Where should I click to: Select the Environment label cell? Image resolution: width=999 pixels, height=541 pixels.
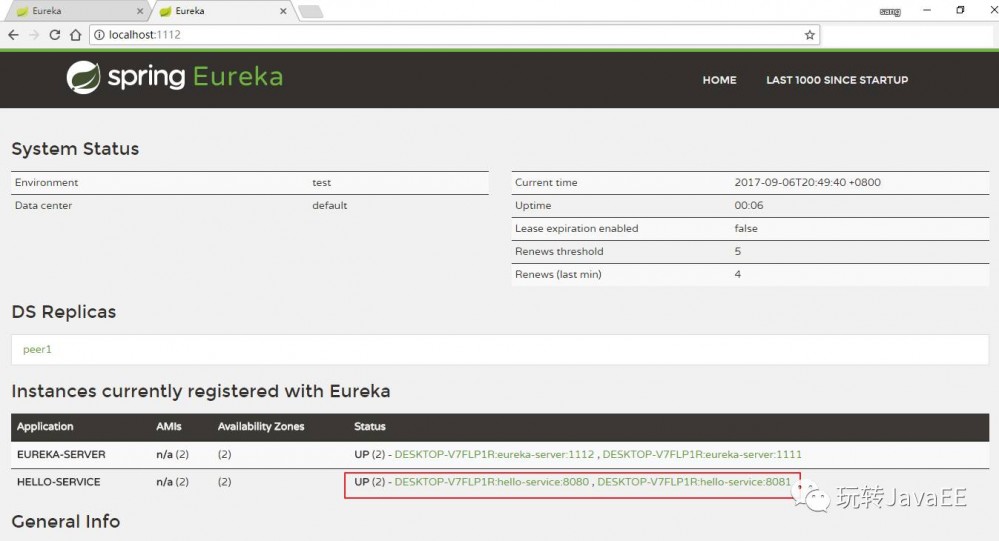(47, 182)
